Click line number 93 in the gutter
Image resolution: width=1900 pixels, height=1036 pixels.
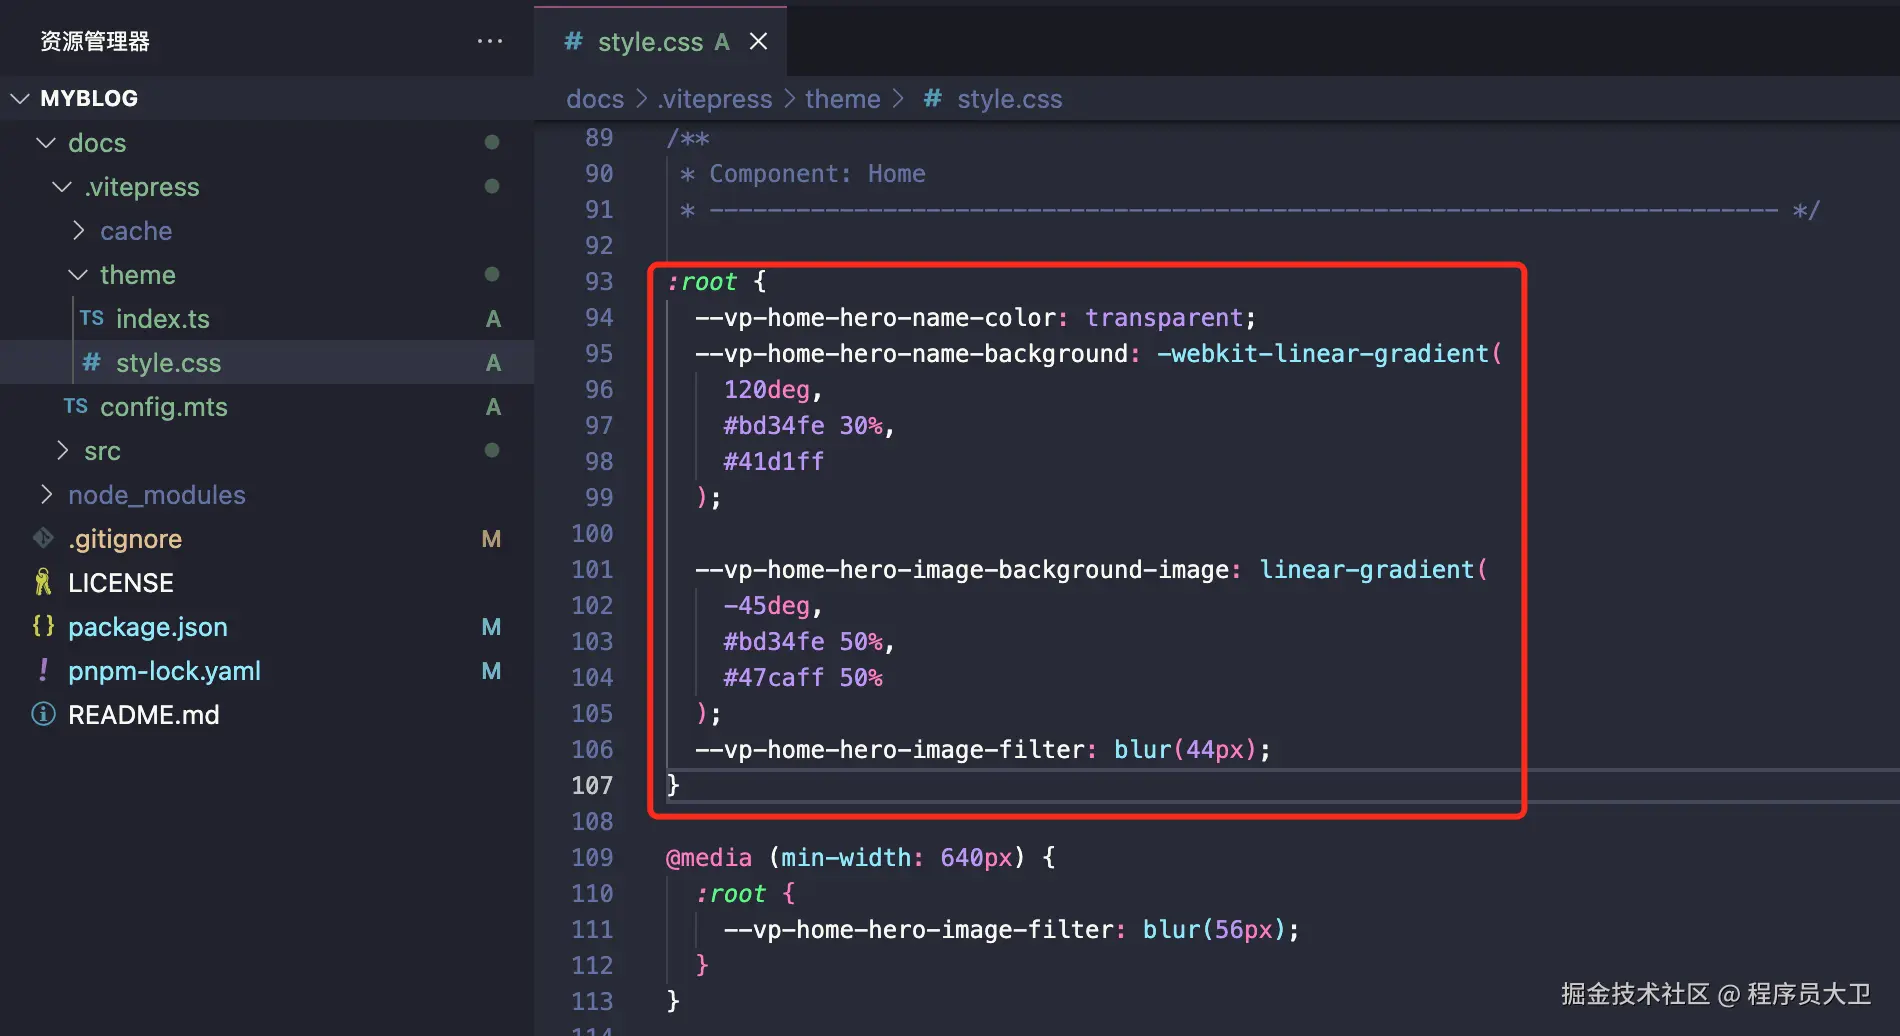pyautogui.click(x=599, y=282)
